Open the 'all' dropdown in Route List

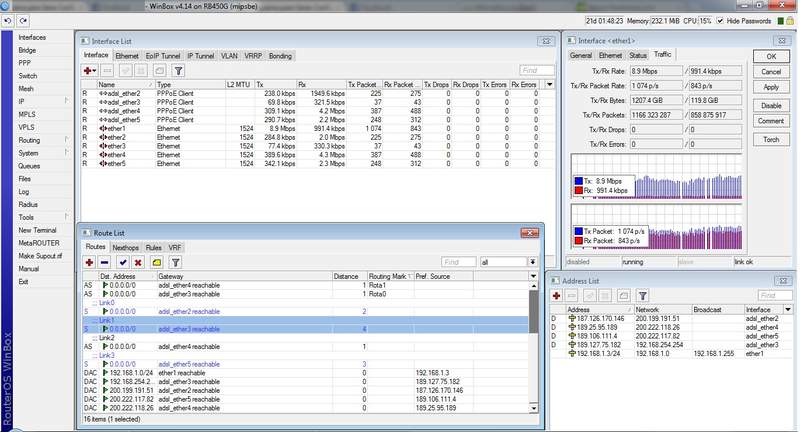[x=531, y=261]
